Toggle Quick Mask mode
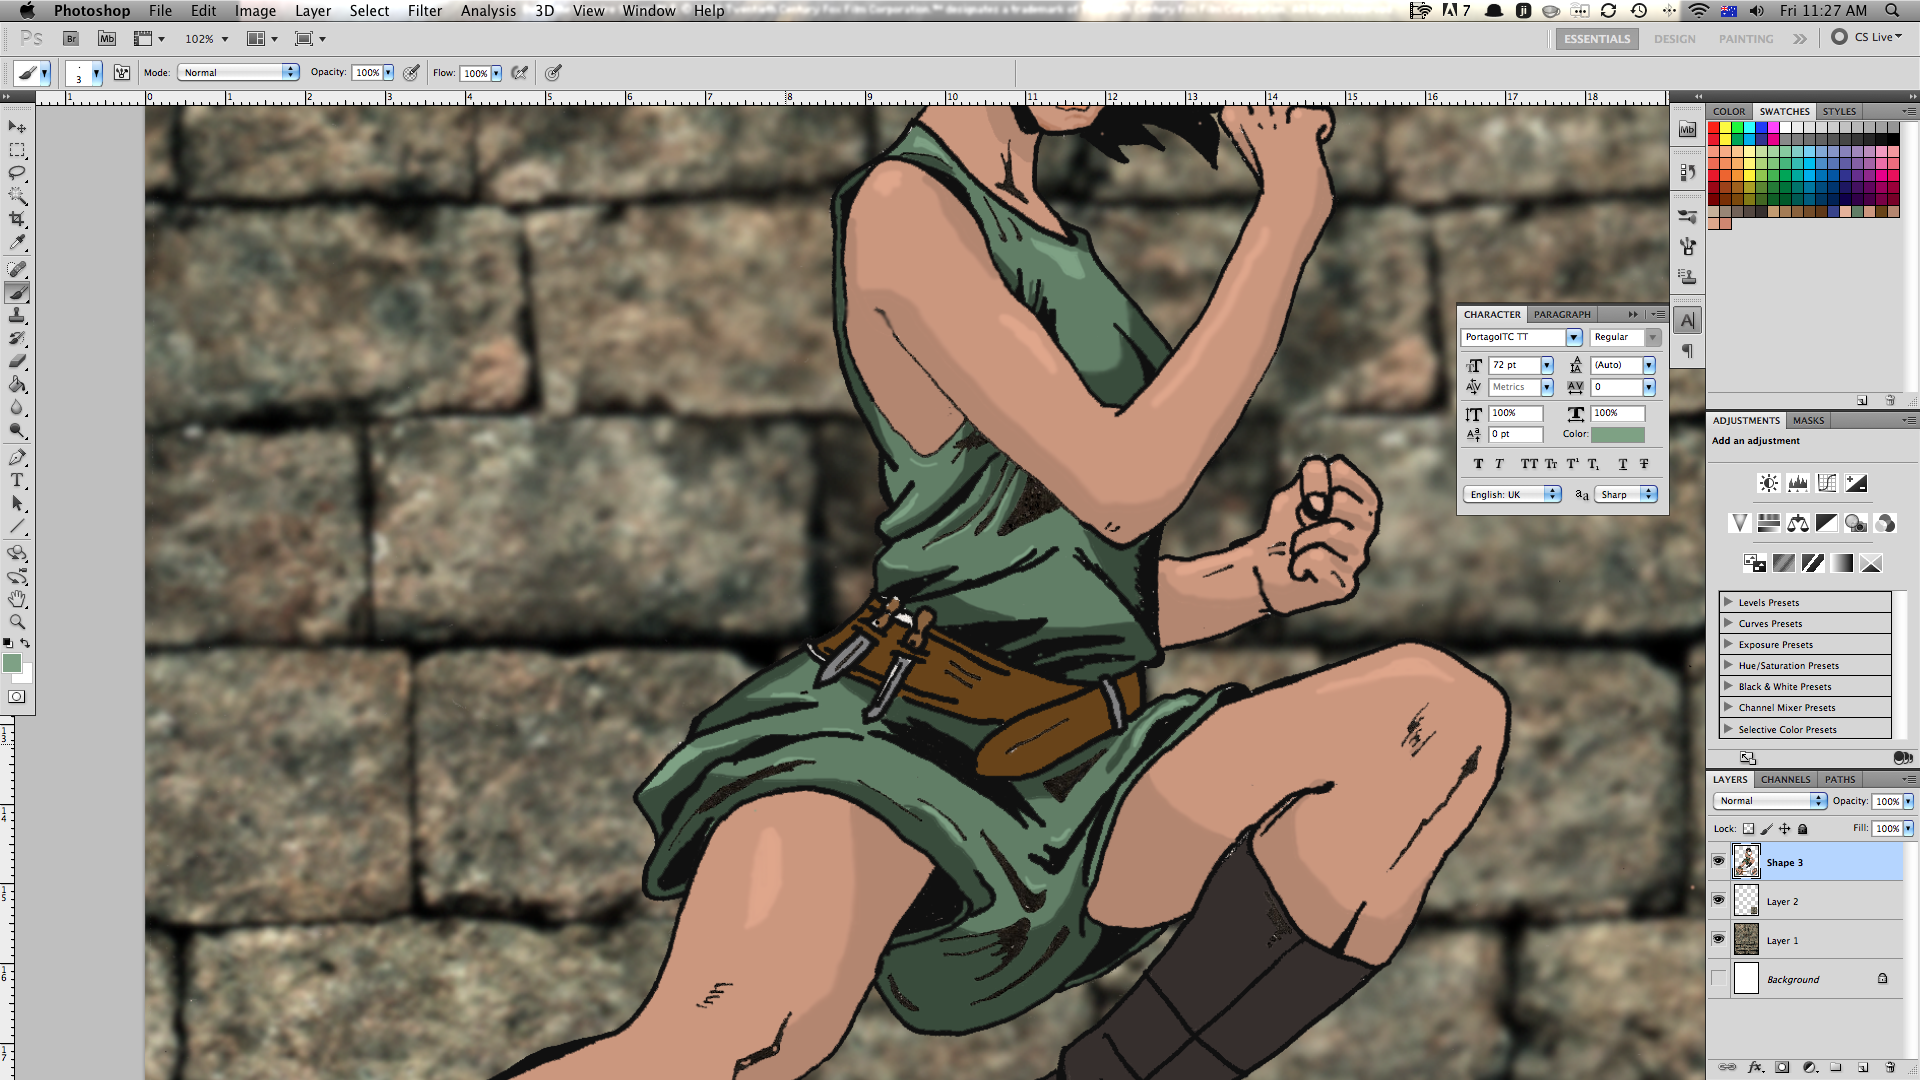The image size is (1920, 1080). point(17,697)
